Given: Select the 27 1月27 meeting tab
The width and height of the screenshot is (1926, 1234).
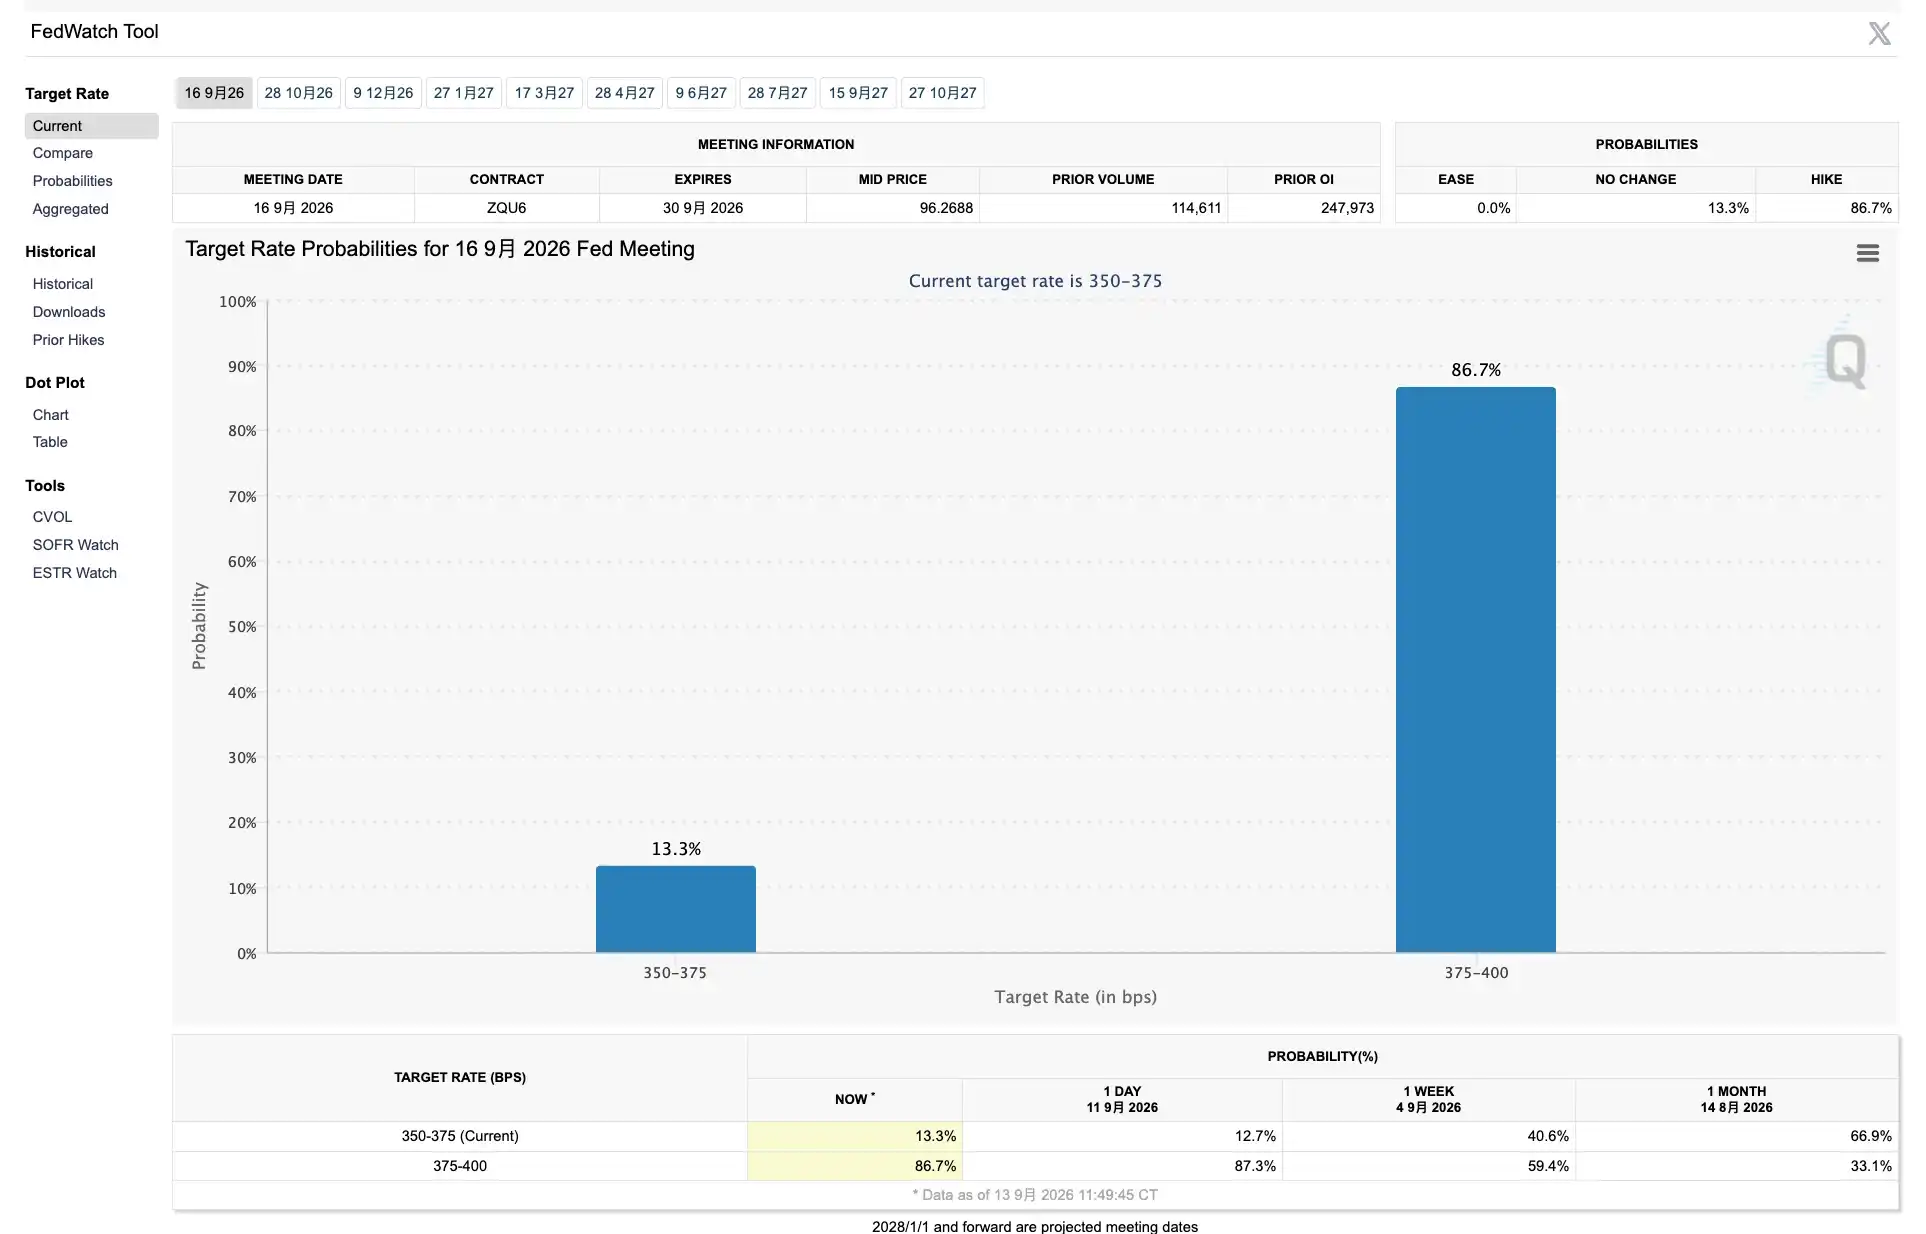Looking at the screenshot, I should [464, 93].
